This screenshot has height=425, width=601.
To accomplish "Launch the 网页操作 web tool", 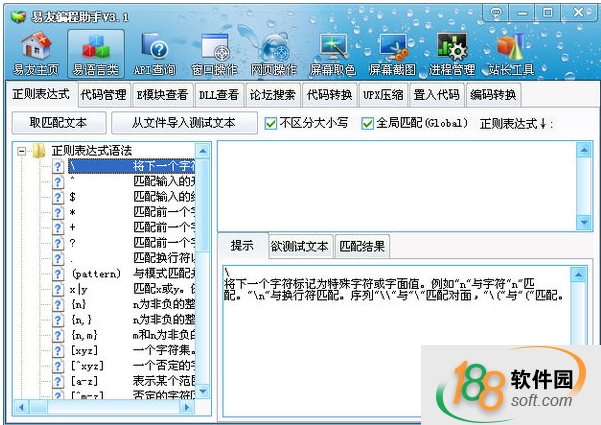I will 273,54.
